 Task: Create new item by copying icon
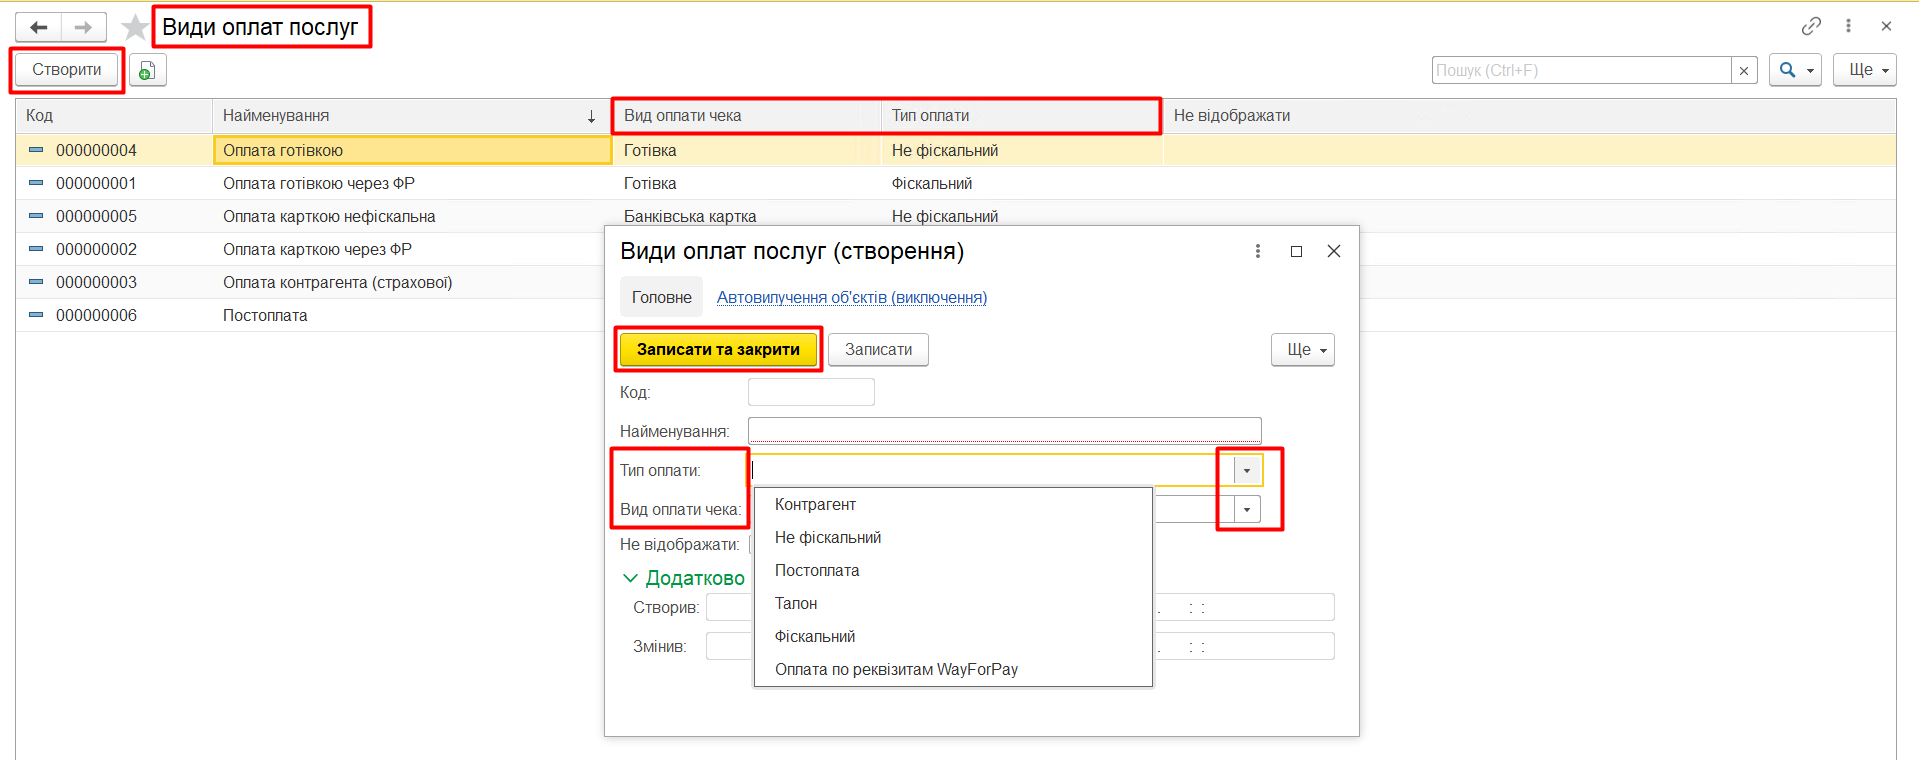click(147, 70)
